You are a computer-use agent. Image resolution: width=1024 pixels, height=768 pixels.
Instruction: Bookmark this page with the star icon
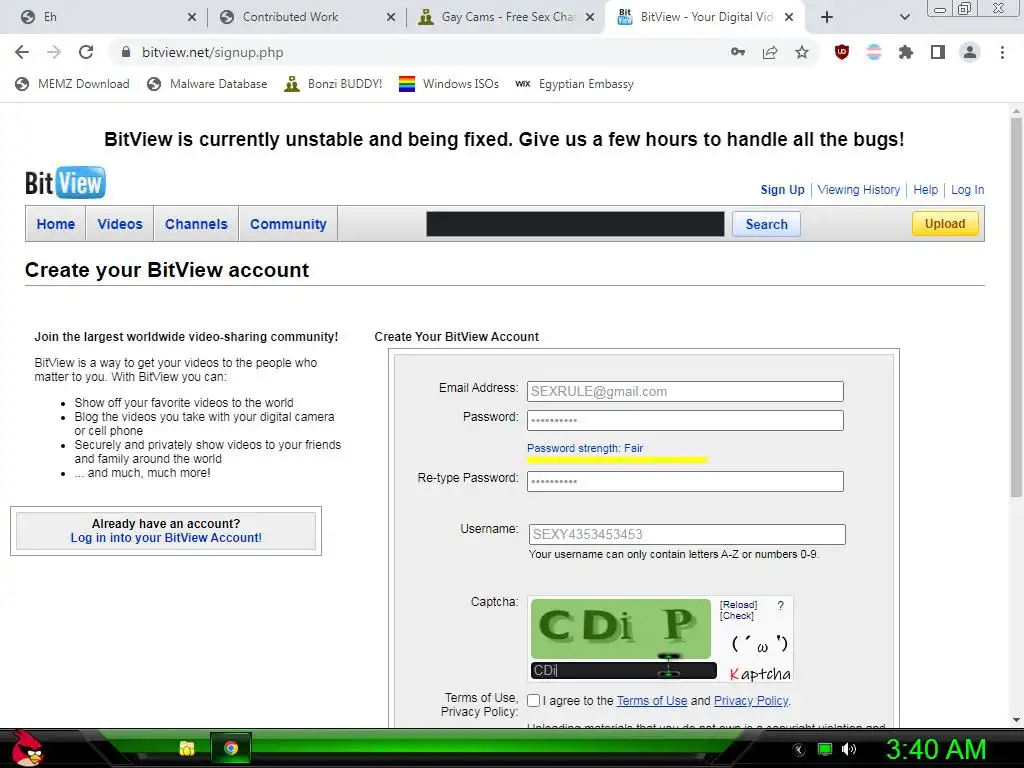(x=802, y=52)
